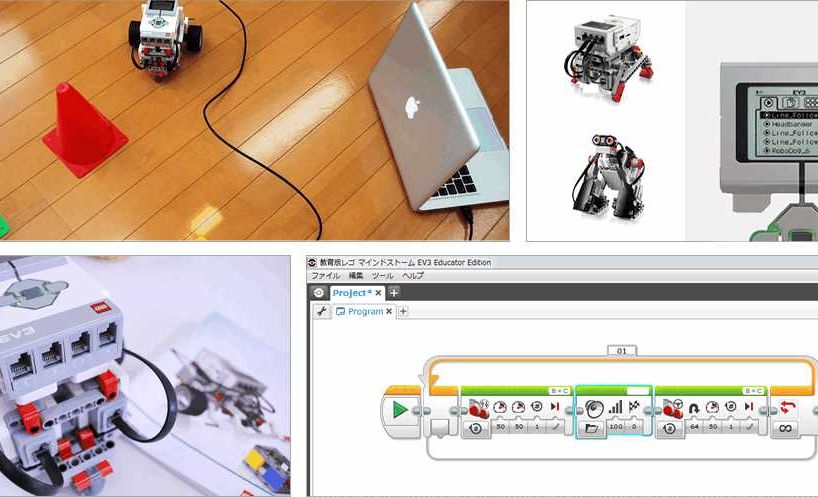
Task: Edit rotations value 1 in Move Steering block
Action: click(731, 427)
